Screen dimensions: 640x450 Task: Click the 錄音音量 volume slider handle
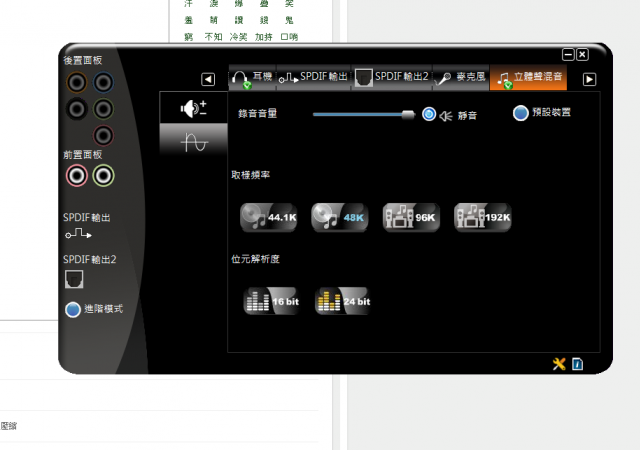tap(408, 115)
